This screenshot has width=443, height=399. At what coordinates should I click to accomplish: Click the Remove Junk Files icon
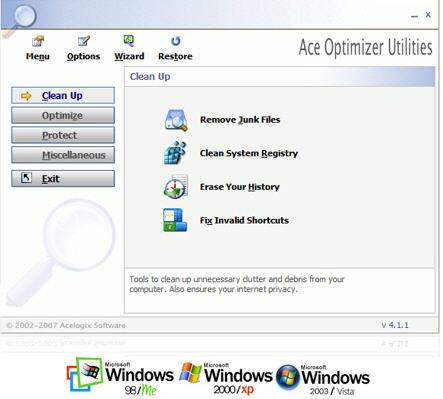pyautogui.click(x=176, y=120)
